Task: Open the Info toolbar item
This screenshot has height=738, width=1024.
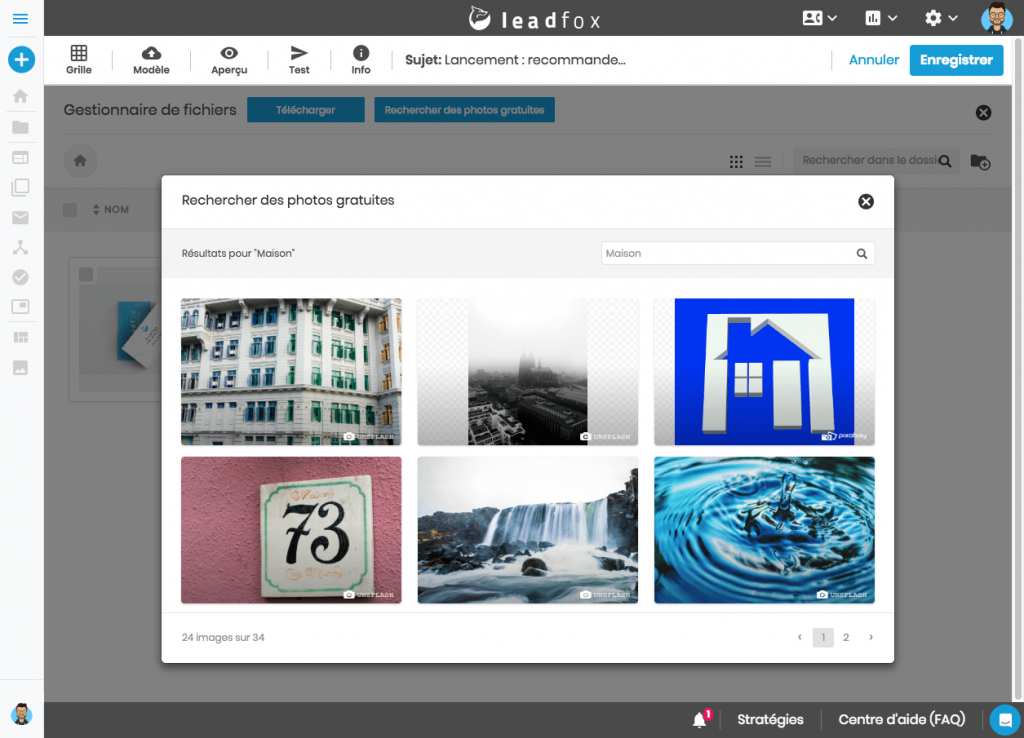Action: tap(360, 59)
